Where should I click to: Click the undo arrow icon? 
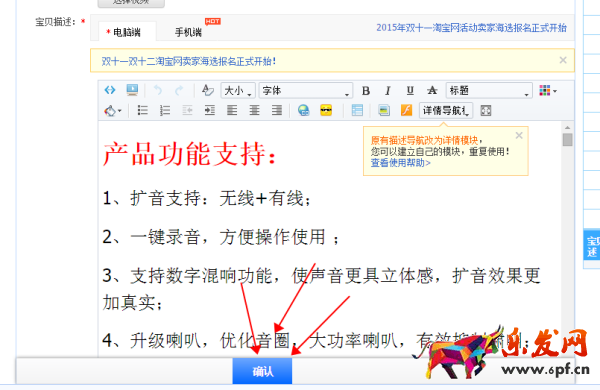(x=158, y=90)
